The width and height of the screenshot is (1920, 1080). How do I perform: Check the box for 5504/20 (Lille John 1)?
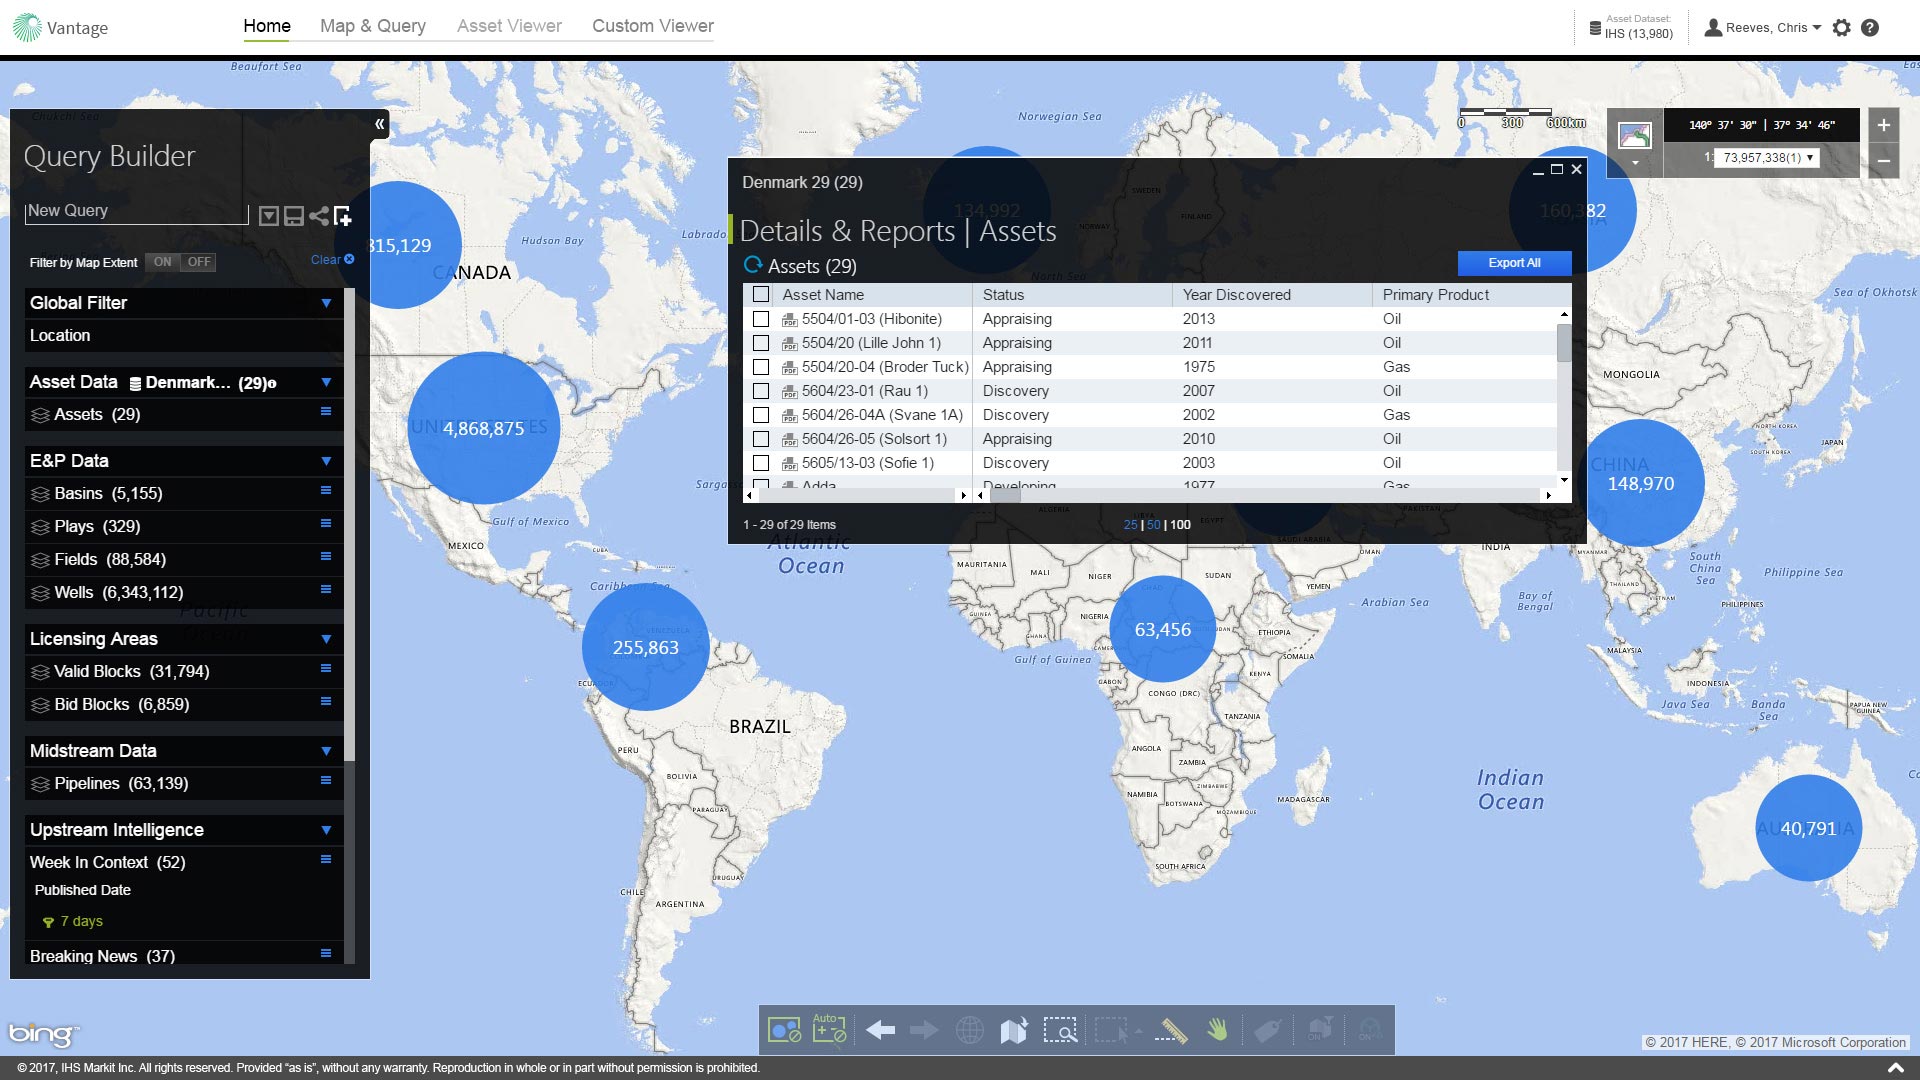coord(761,343)
